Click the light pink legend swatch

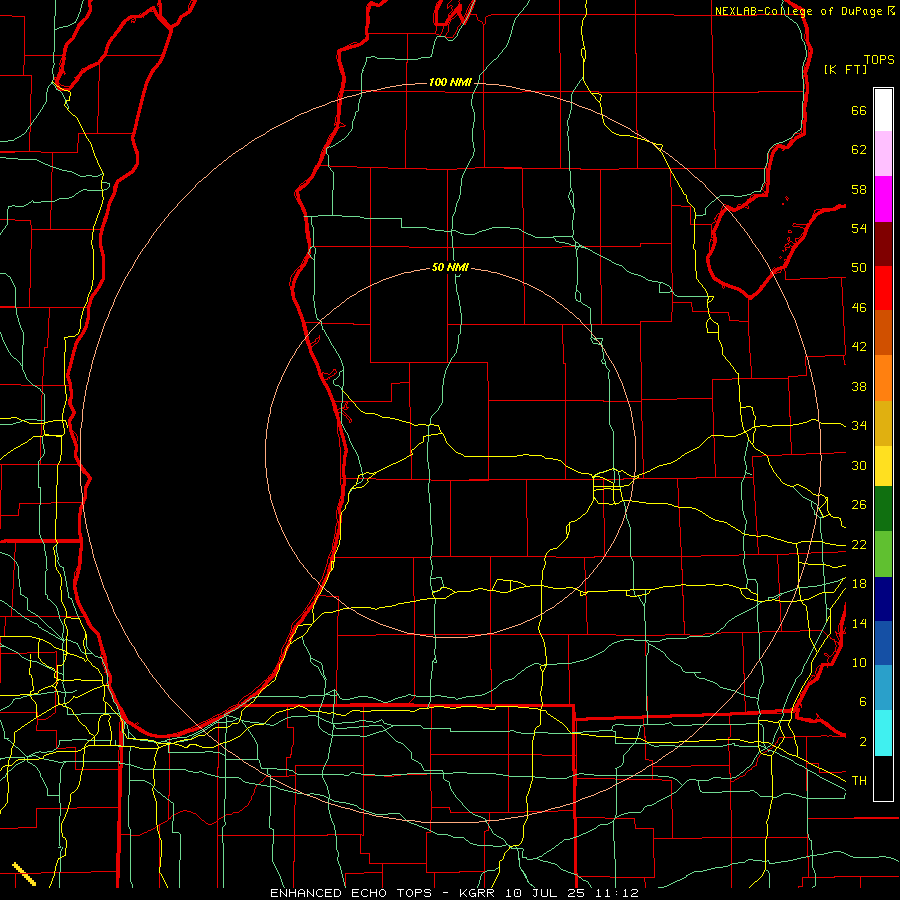(x=883, y=154)
